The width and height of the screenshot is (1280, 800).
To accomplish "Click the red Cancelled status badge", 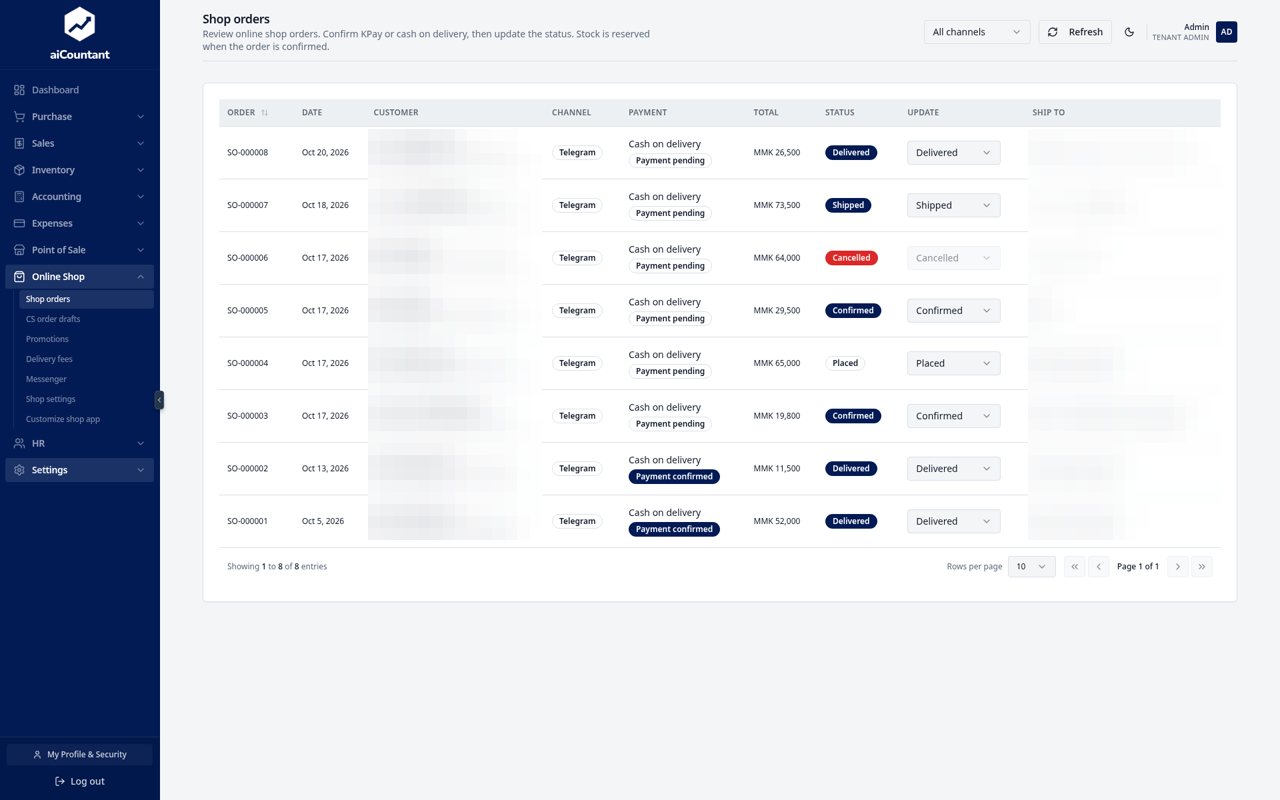I will [x=851, y=258].
